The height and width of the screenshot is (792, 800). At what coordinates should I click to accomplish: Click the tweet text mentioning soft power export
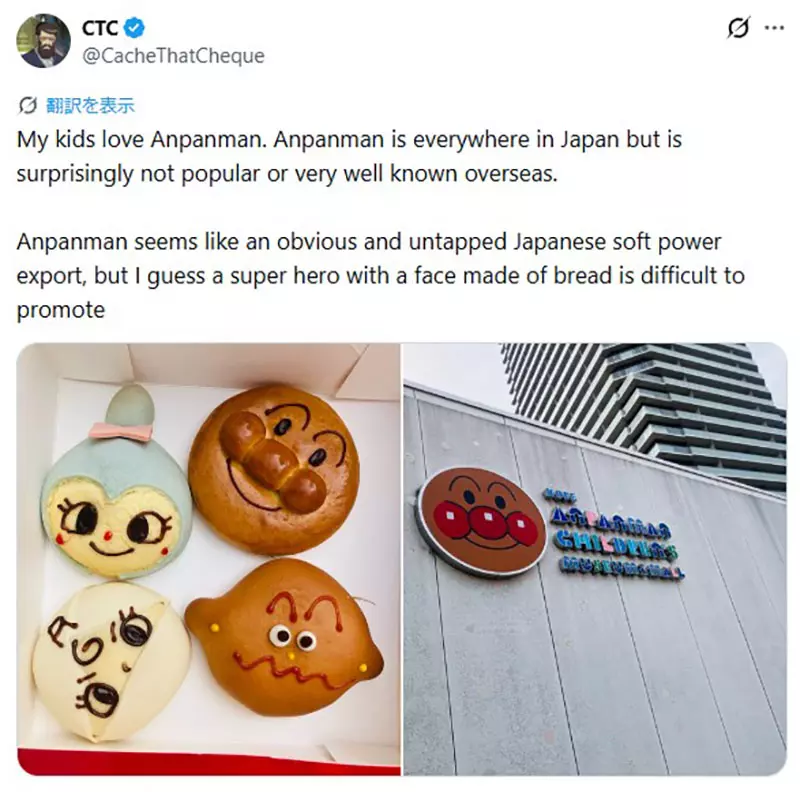coord(380,276)
